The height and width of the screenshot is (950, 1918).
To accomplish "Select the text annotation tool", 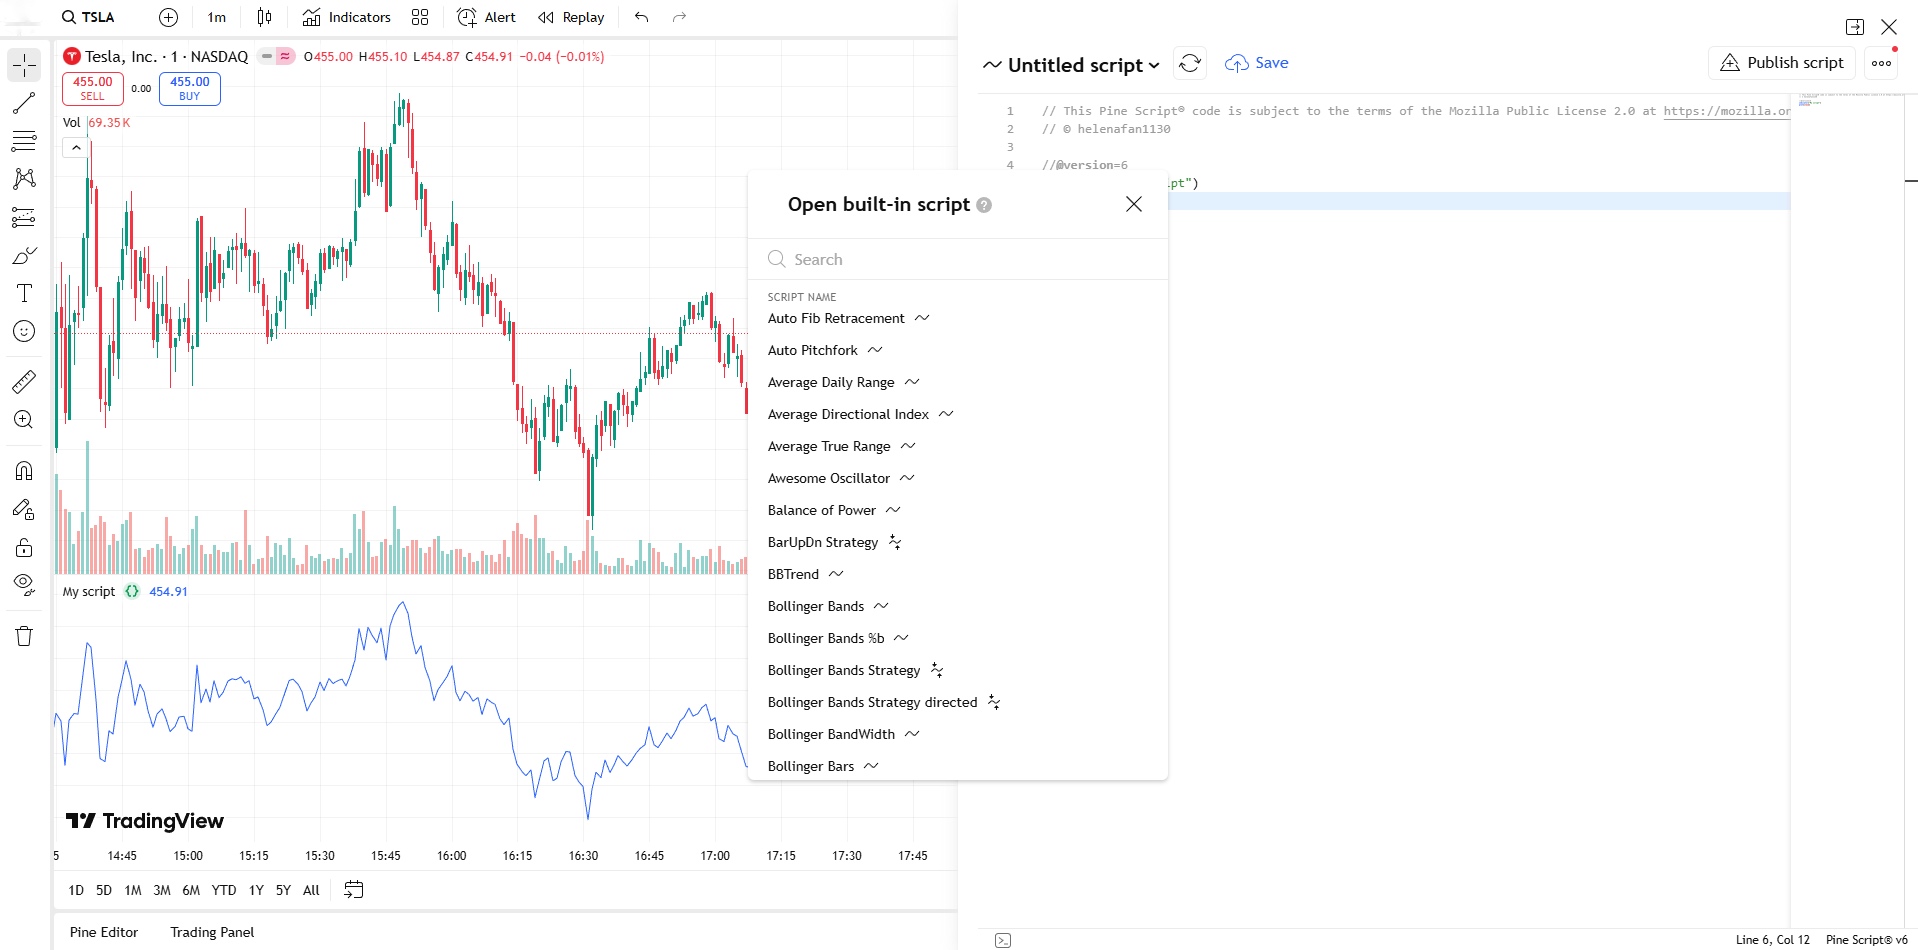I will coord(24,293).
